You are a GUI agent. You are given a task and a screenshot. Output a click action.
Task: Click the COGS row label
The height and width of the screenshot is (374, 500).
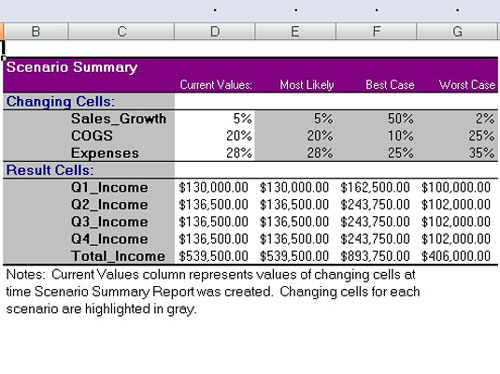coord(92,136)
